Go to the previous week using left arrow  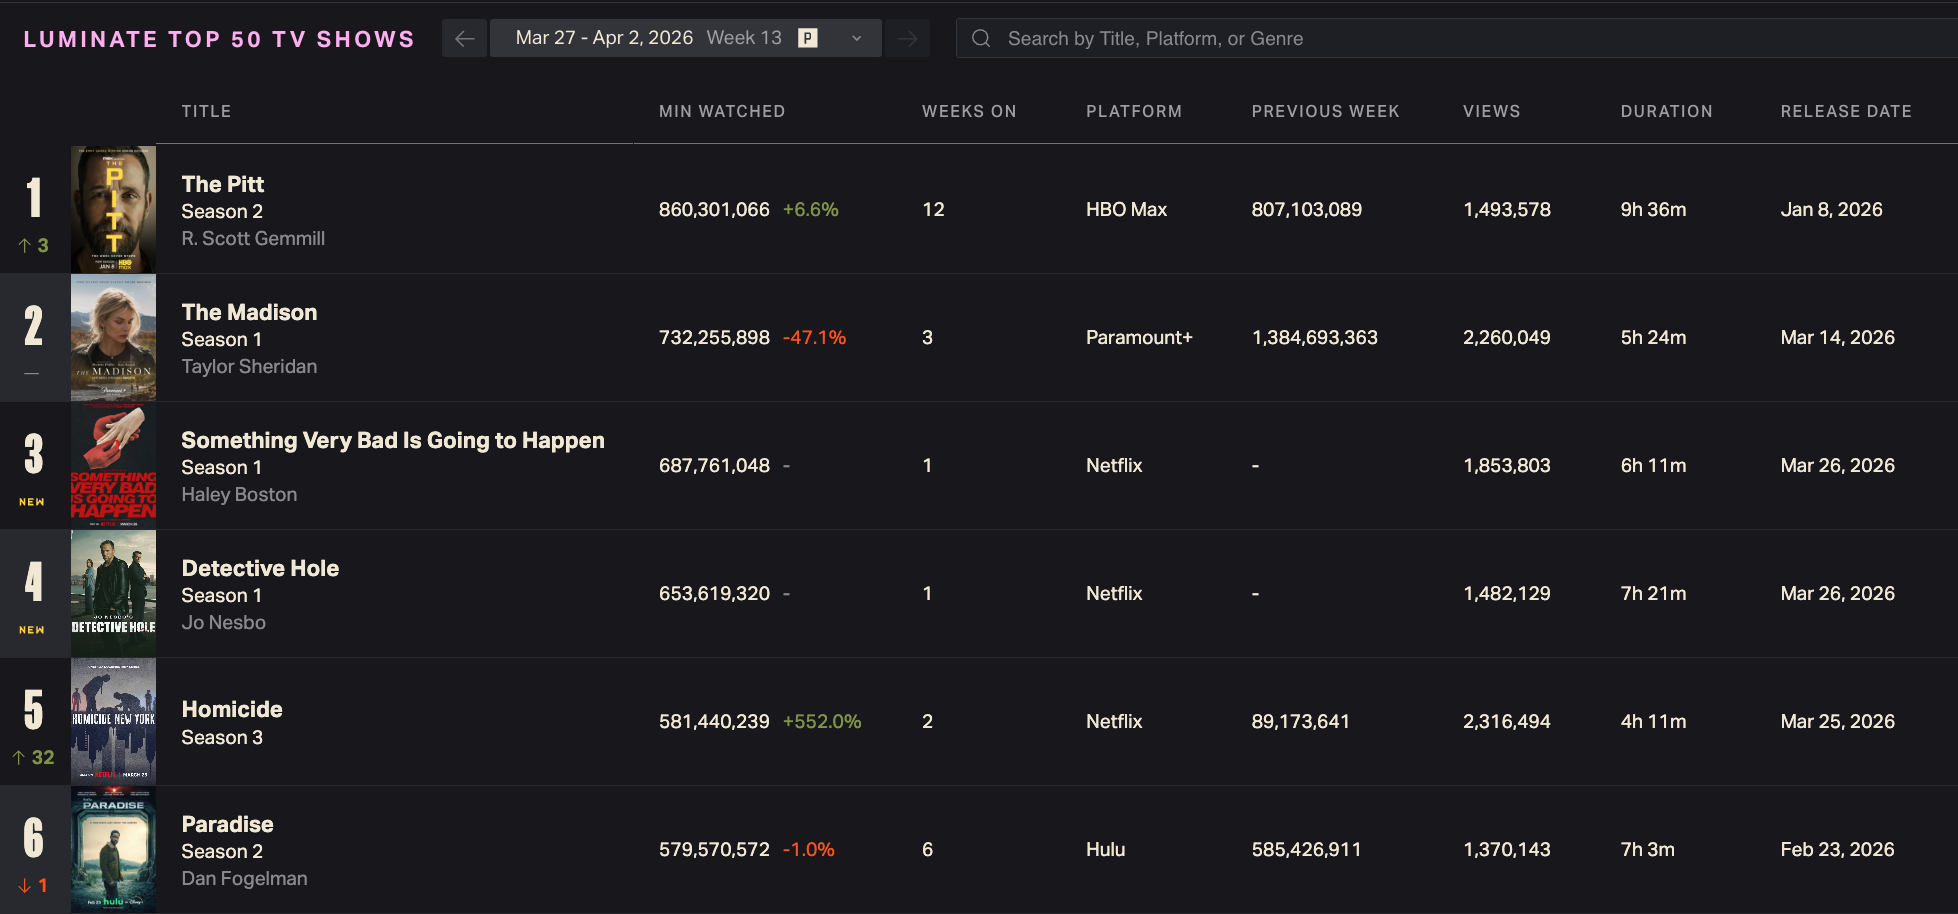pyautogui.click(x=464, y=39)
